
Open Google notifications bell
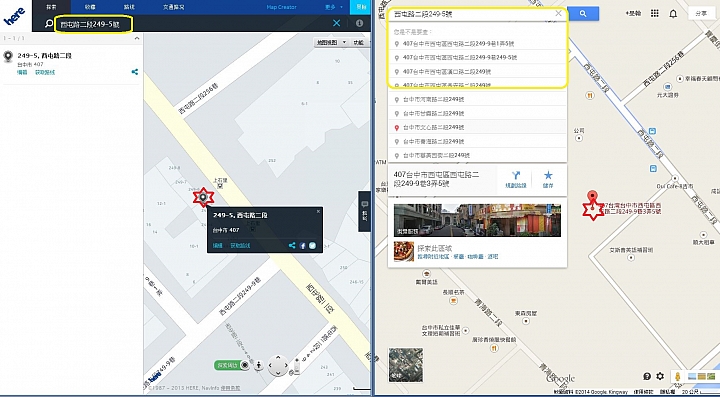tap(673, 14)
